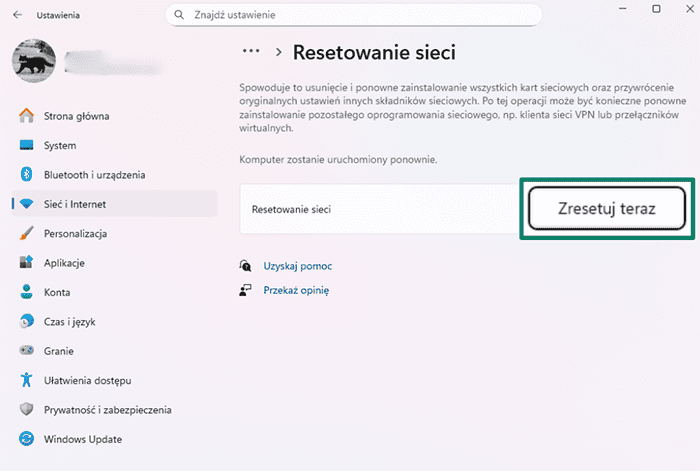Image resolution: width=700 pixels, height=471 pixels.
Task: Click the Ułatwienia dostępu accessibility icon
Action: click(x=27, y=381)
